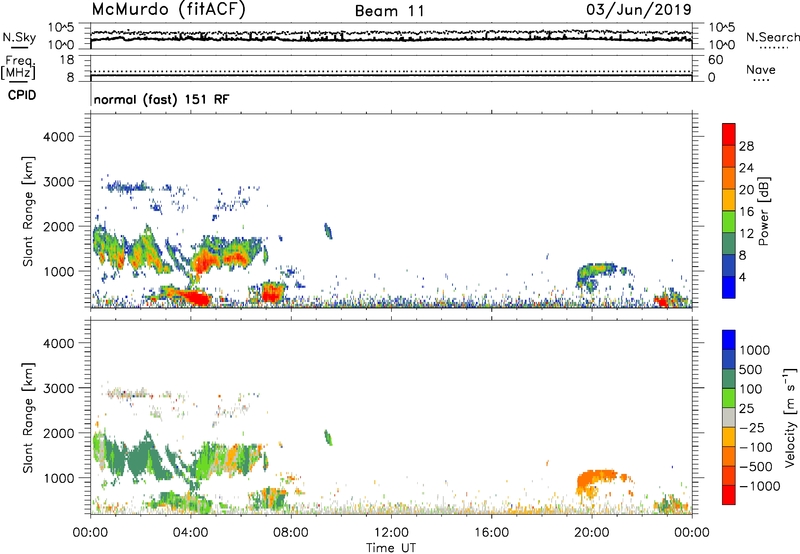Screen dimensions: 800x554
Task: Click the '10^5' left noise axis label
Action: point(61,27)
